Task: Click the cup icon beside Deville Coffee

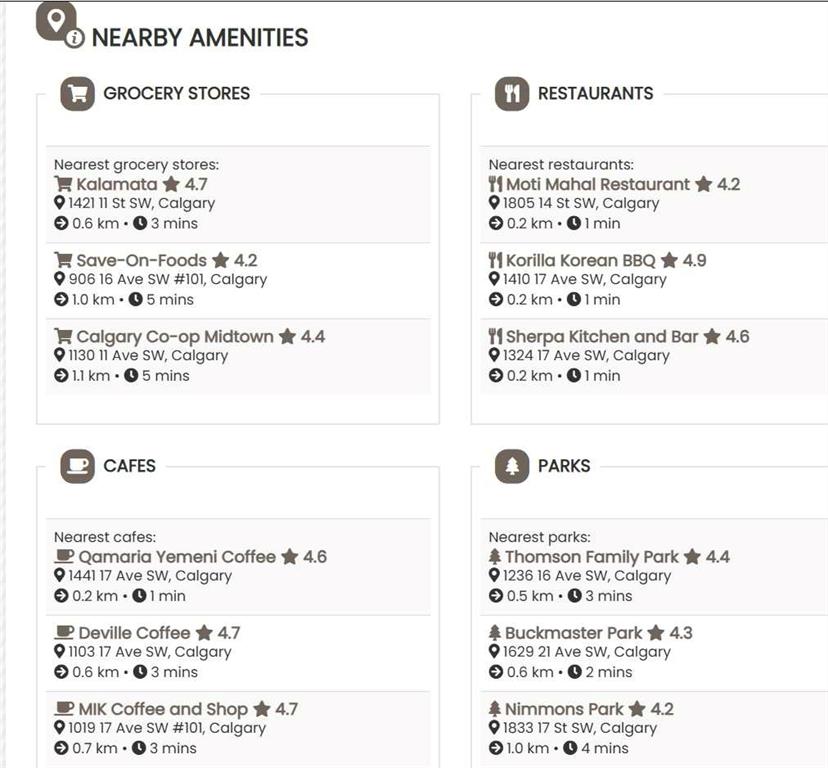Action: click(x=64, y=633)
